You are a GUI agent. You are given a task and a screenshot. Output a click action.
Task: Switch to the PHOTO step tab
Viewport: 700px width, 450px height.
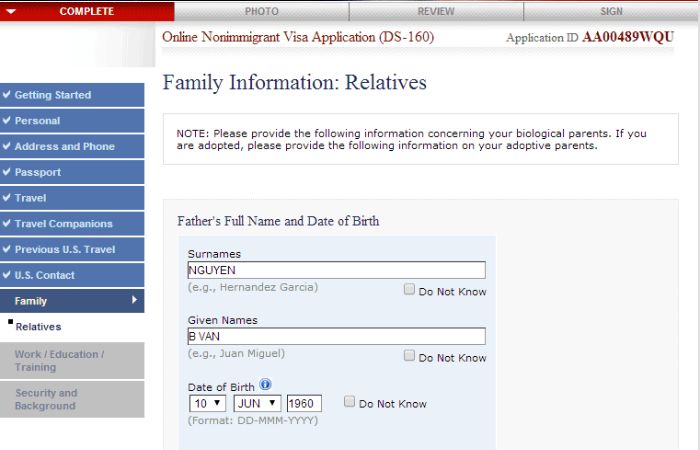point(261,11)
